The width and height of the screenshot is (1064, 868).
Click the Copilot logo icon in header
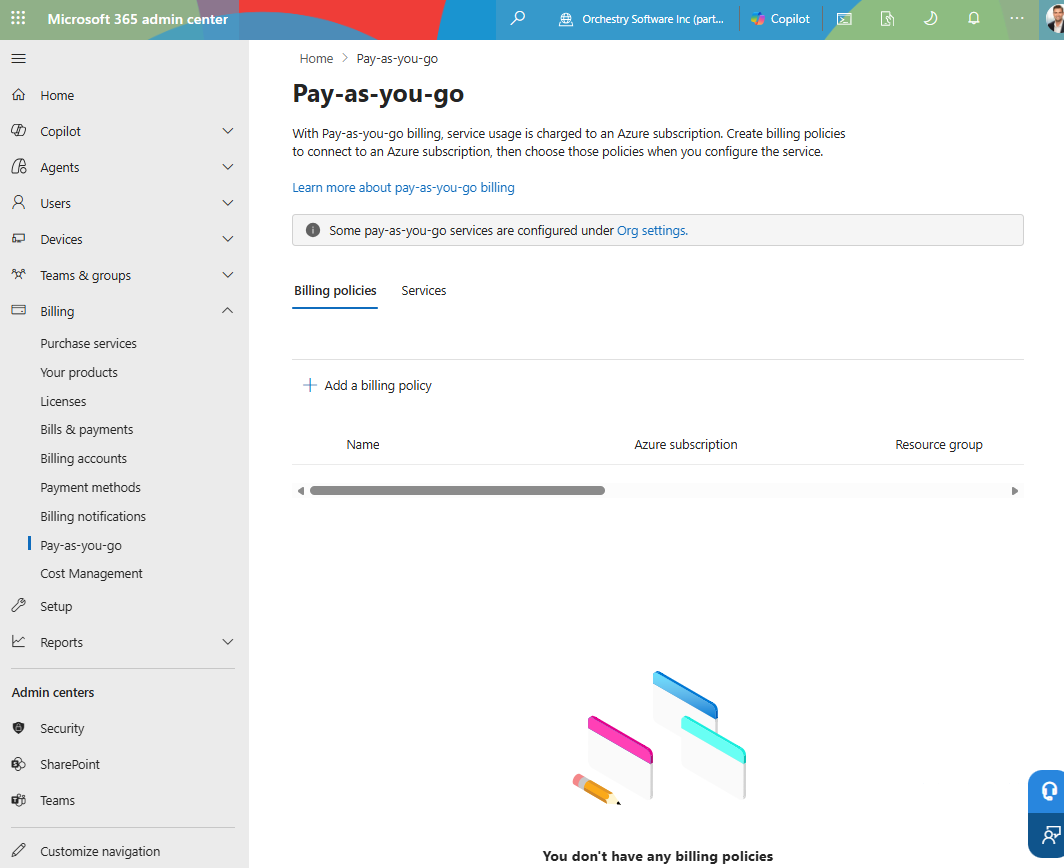(x=758, y=19)
